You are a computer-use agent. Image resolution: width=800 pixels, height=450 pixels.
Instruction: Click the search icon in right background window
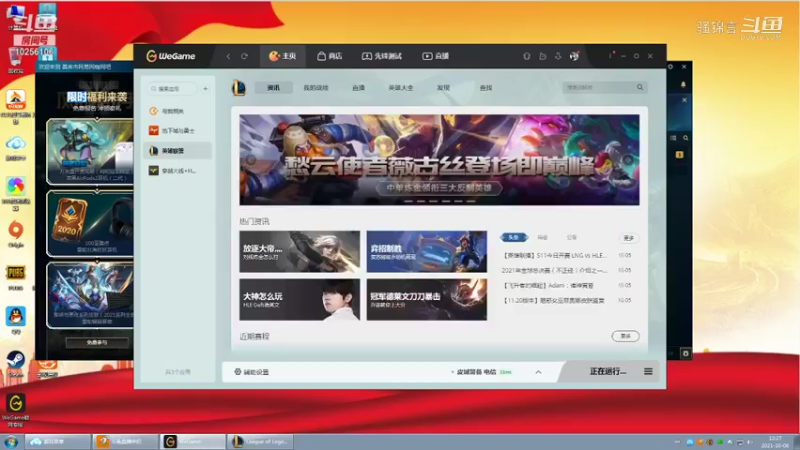click(686, 138)
